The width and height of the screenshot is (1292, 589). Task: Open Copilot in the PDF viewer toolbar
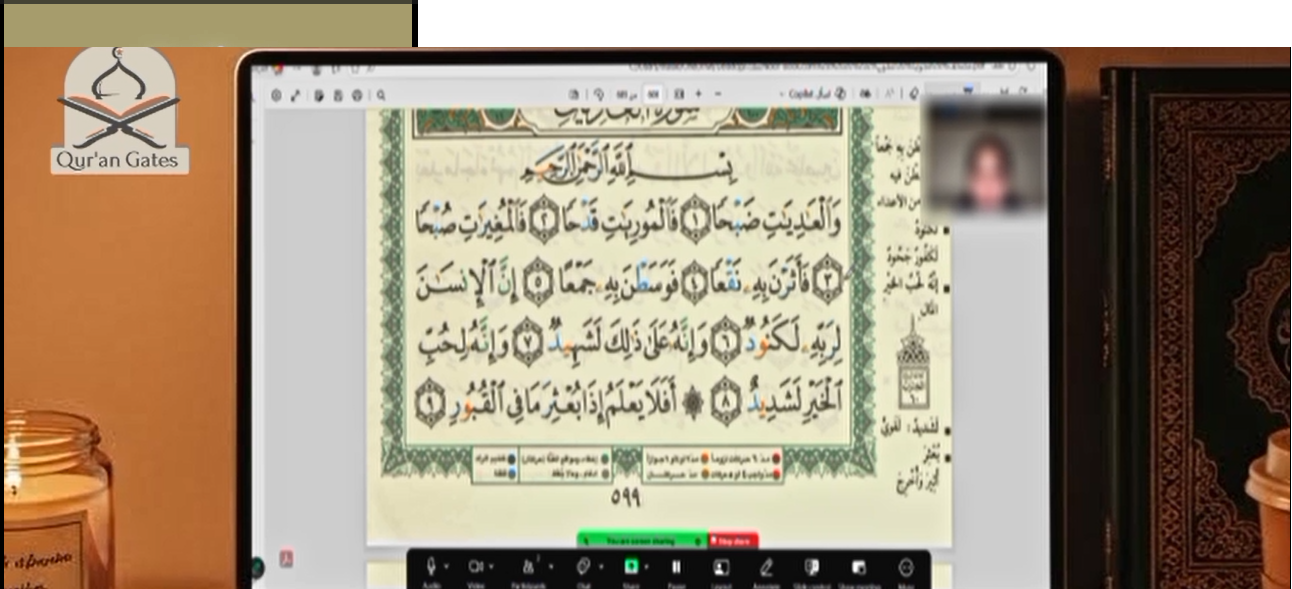click(x=801, y=94)
